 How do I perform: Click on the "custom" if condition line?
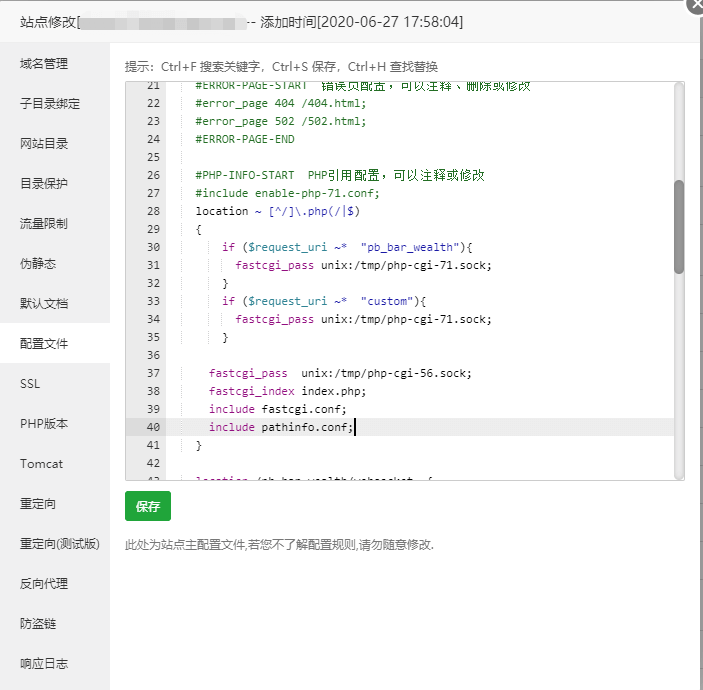point(324,301)
